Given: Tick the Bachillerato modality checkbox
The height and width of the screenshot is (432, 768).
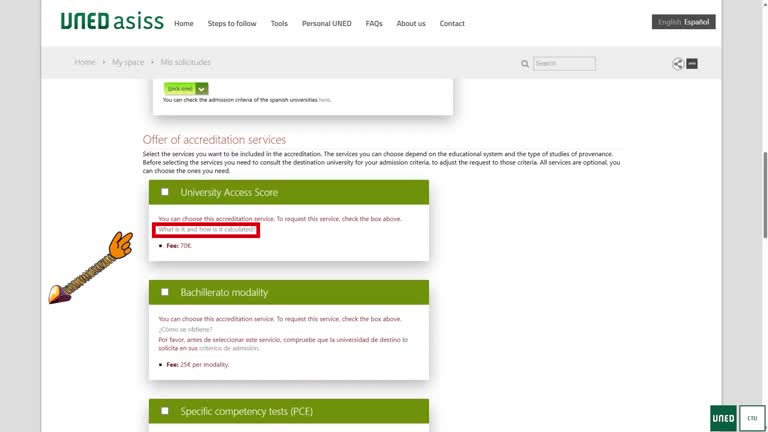Looking at the screenshot, I should (165, 293).
